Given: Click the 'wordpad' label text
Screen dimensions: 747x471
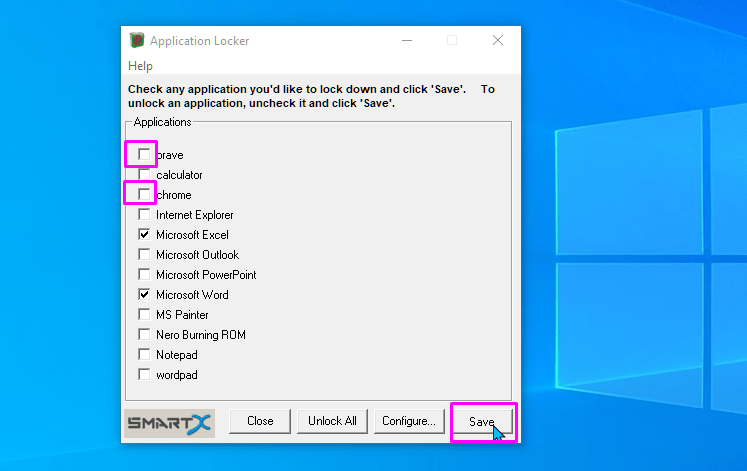Looking at the screenshot, I should pyautogui.click(x=177, y=375).
